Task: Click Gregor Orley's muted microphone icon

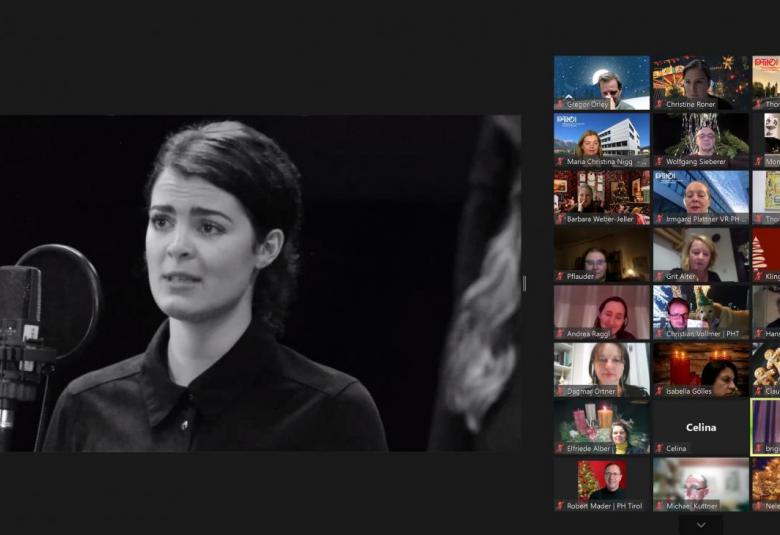Action: click(x=560, y=104)
